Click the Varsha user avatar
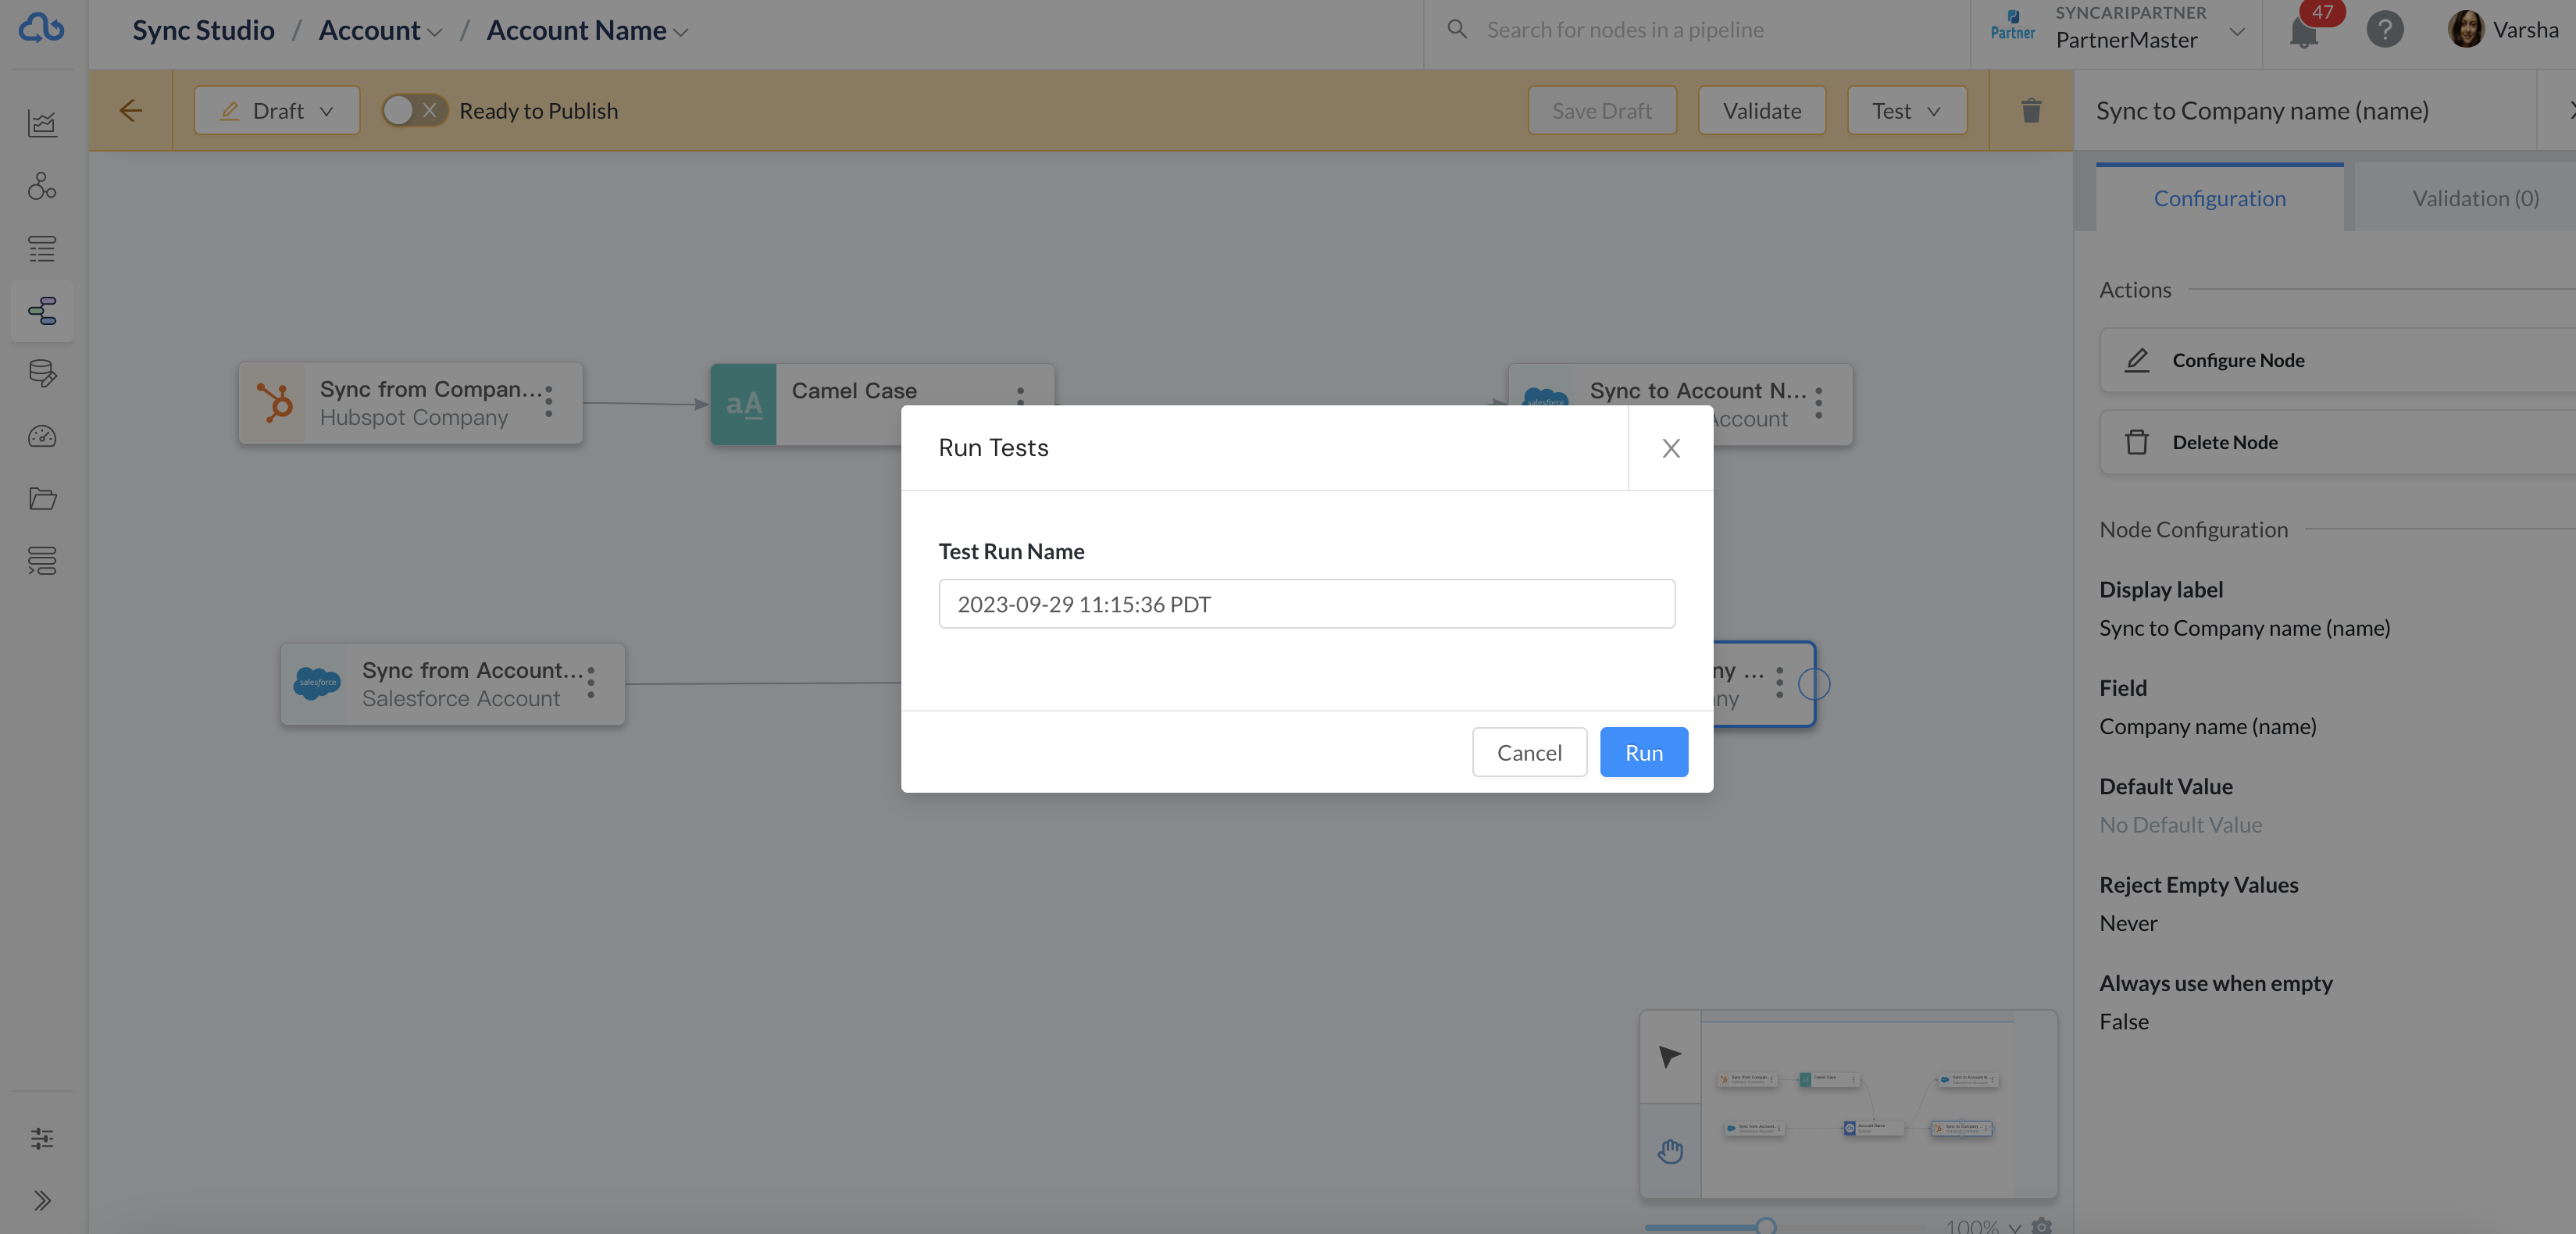The height and width of the screenshot is (1234, 2576). [2465, 29]
